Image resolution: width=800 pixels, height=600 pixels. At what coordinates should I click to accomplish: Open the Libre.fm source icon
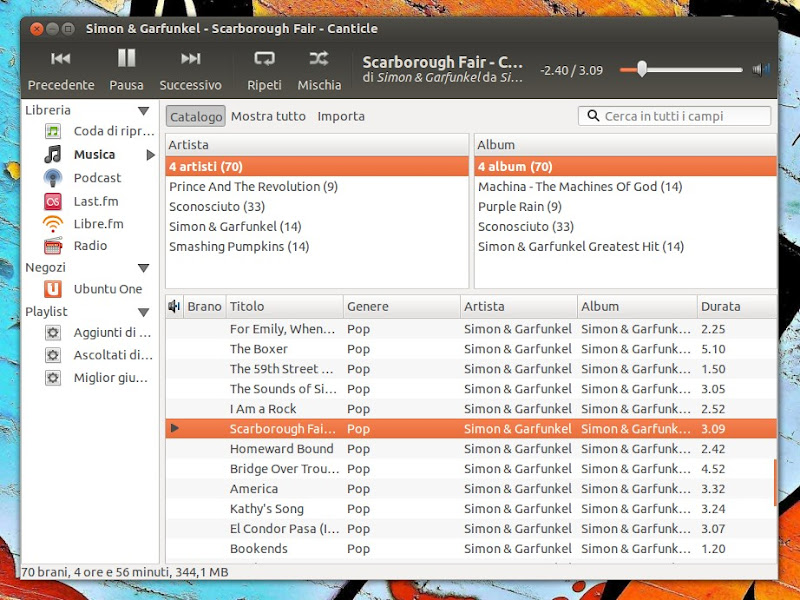tap(53, 224)
